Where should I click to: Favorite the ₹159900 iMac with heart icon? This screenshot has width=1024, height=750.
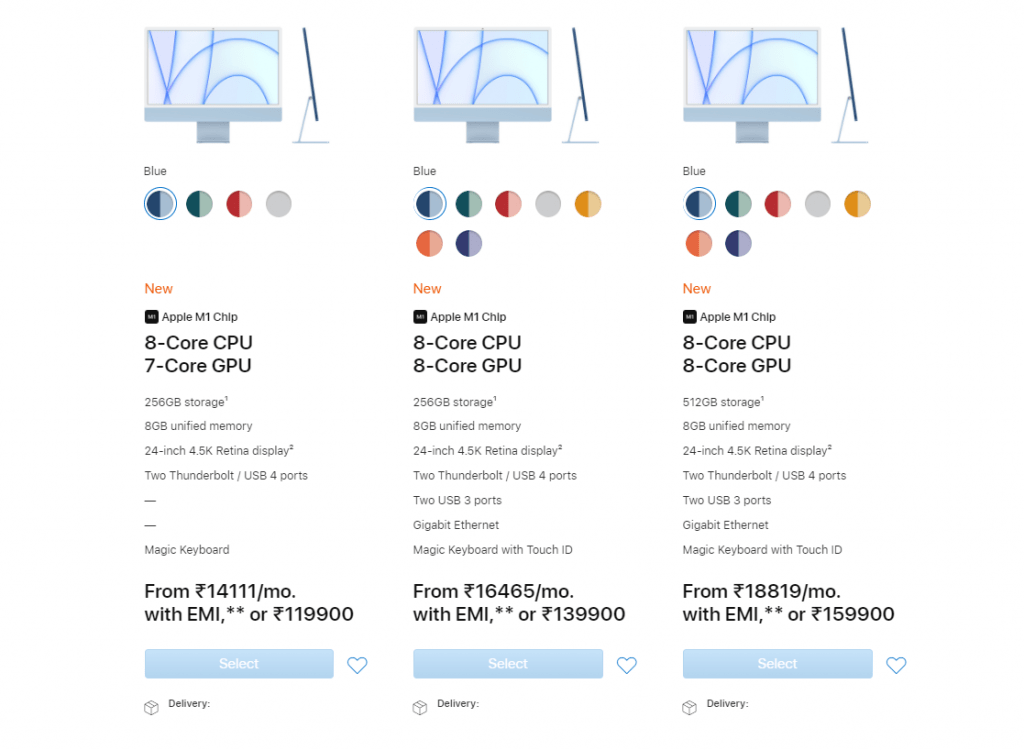click(896, 665)
